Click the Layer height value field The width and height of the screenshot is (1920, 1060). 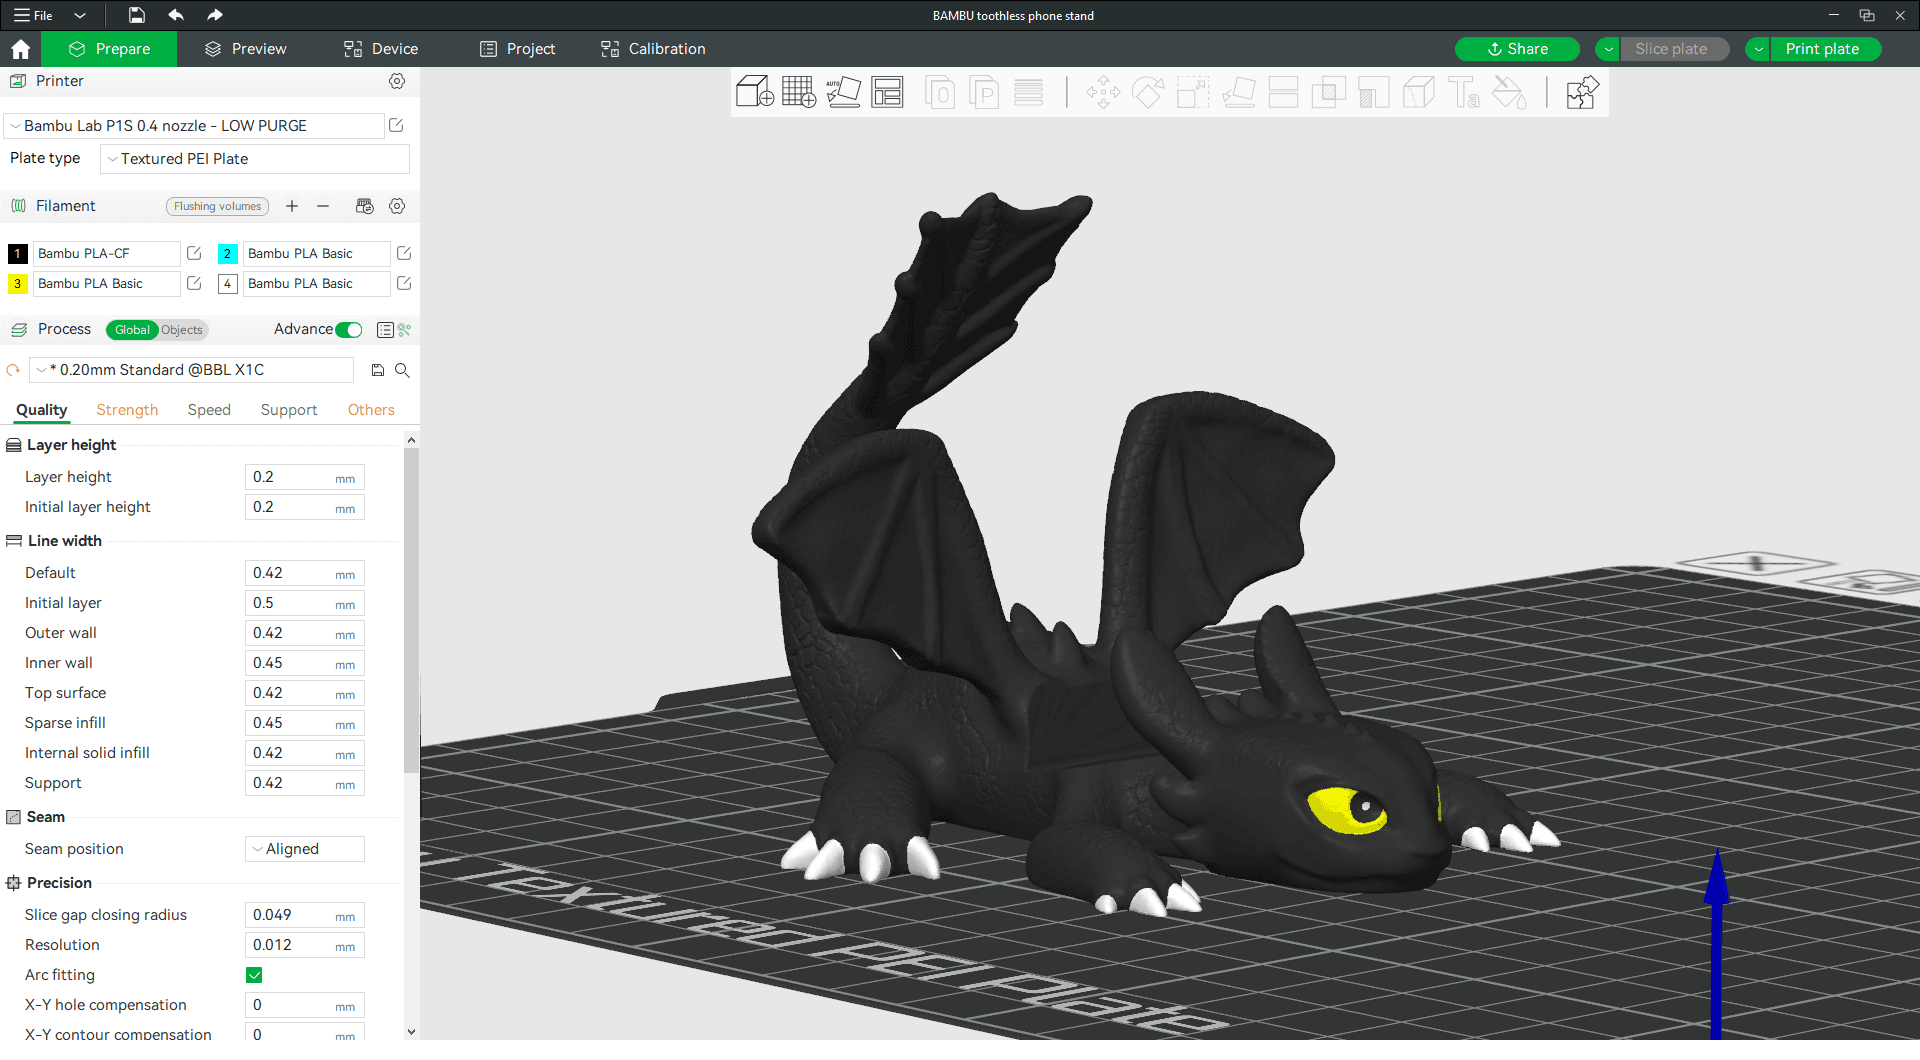[305, 477]
